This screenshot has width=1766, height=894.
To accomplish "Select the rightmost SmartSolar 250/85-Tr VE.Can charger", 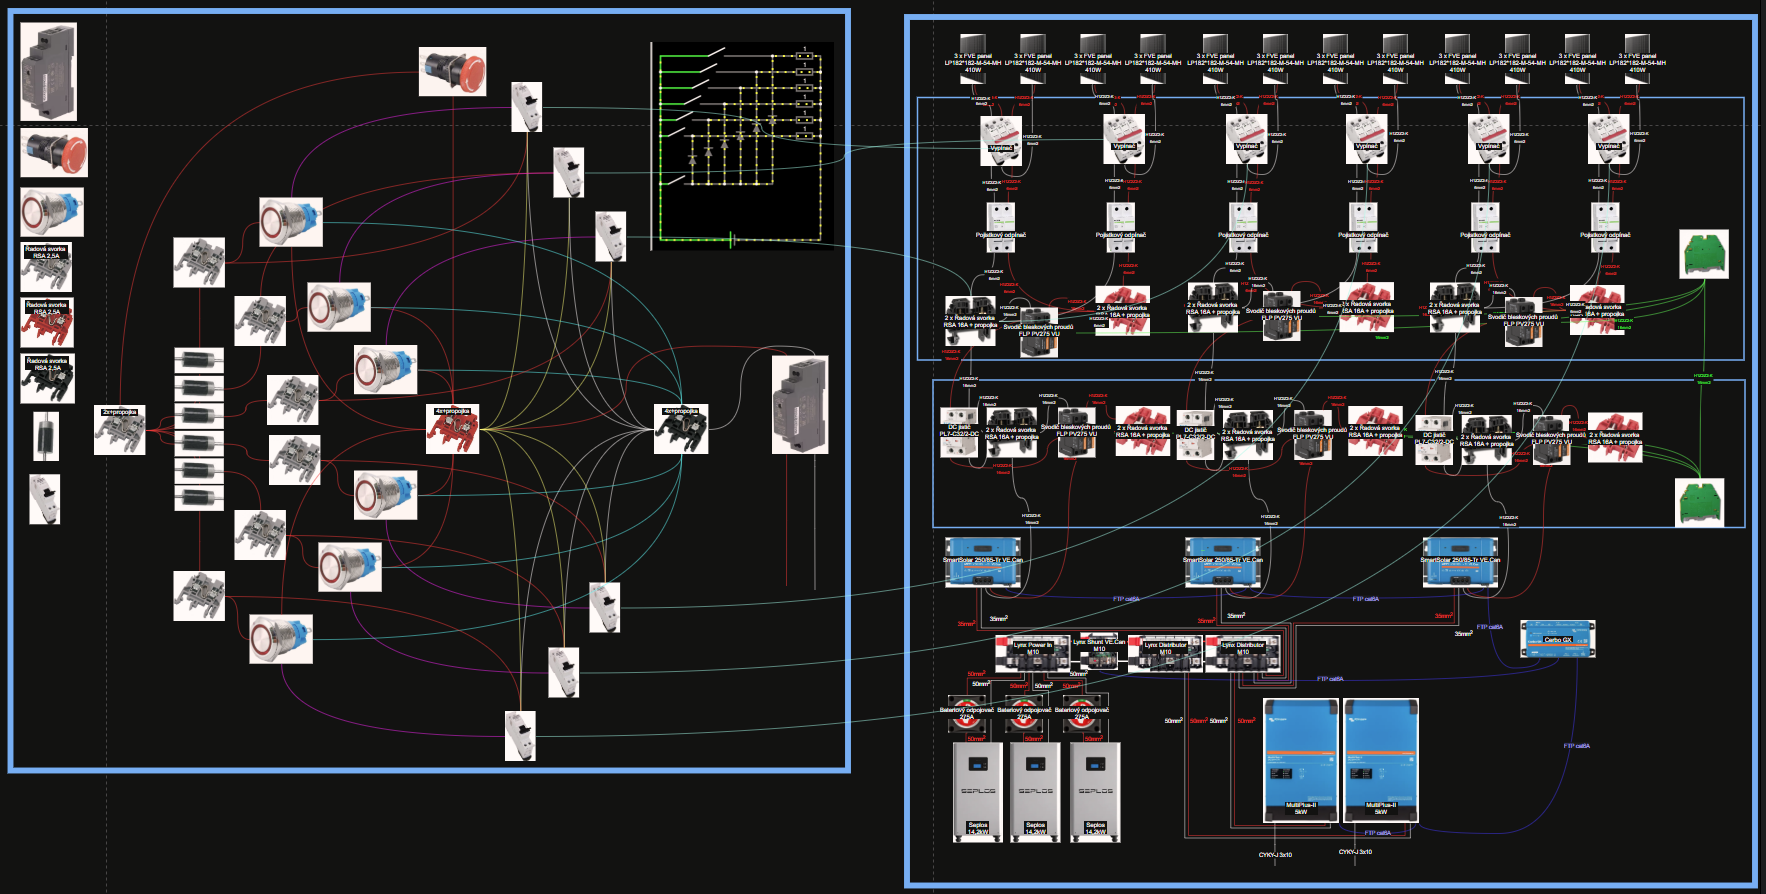I will point(1460,562).
